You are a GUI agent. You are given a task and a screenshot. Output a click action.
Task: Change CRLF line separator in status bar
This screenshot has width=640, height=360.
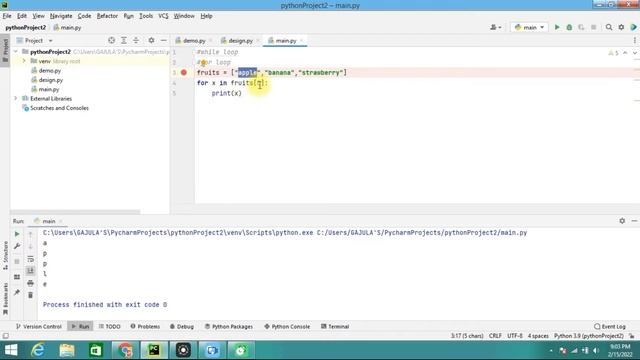[x=495, y=336]
